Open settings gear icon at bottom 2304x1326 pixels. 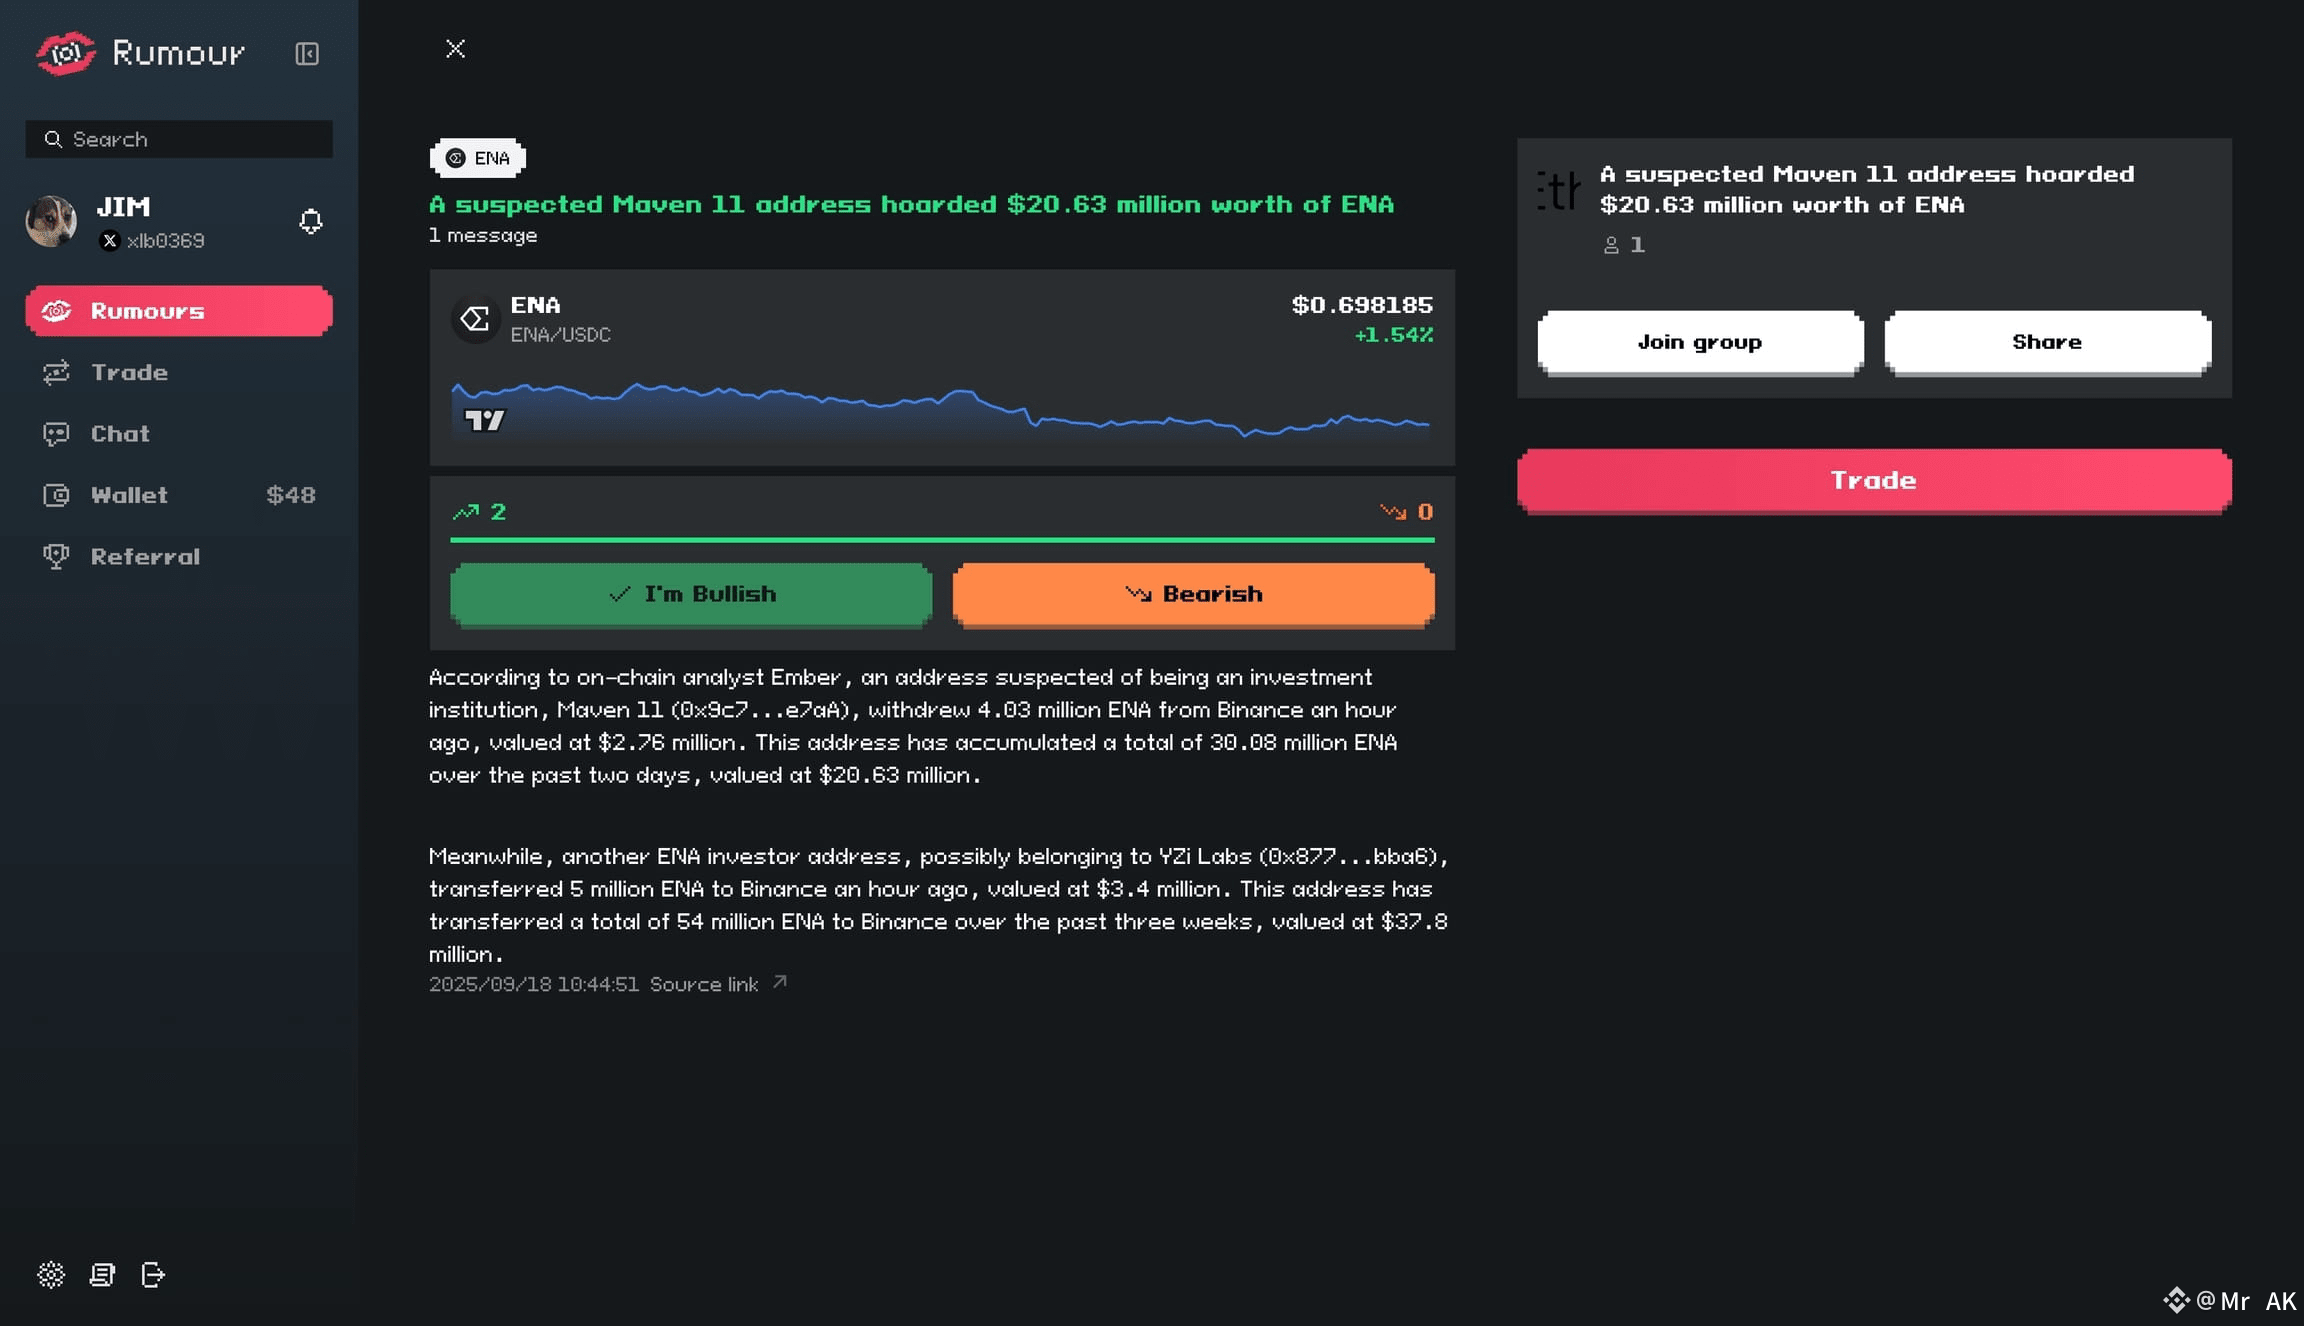click(x=51, y=1274)
